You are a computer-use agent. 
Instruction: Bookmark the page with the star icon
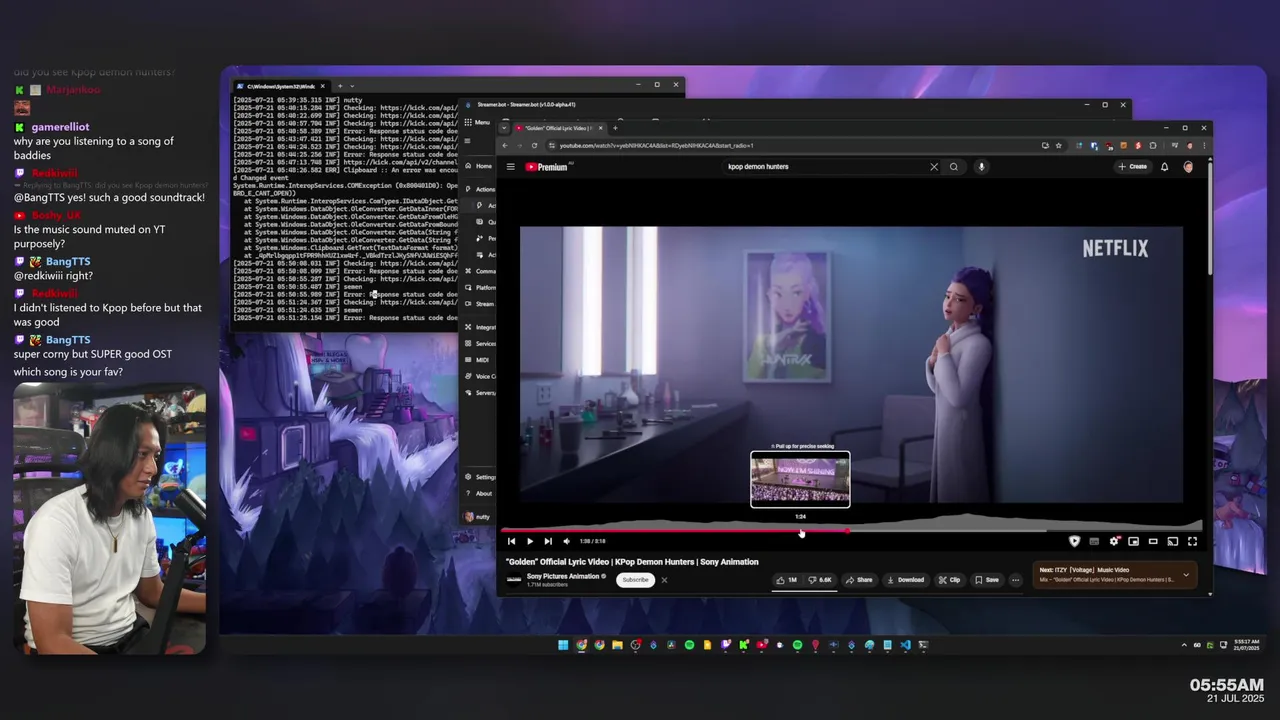click(x=1059, y=146)
